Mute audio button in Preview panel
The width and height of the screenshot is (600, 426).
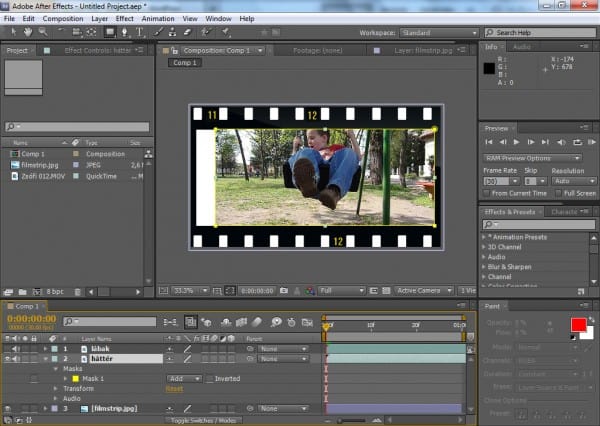coord(560,143)
